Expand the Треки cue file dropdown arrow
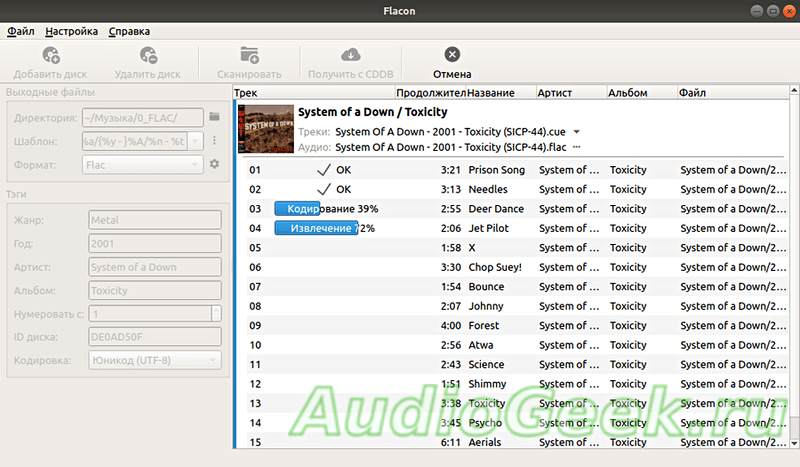 [577, 132]
